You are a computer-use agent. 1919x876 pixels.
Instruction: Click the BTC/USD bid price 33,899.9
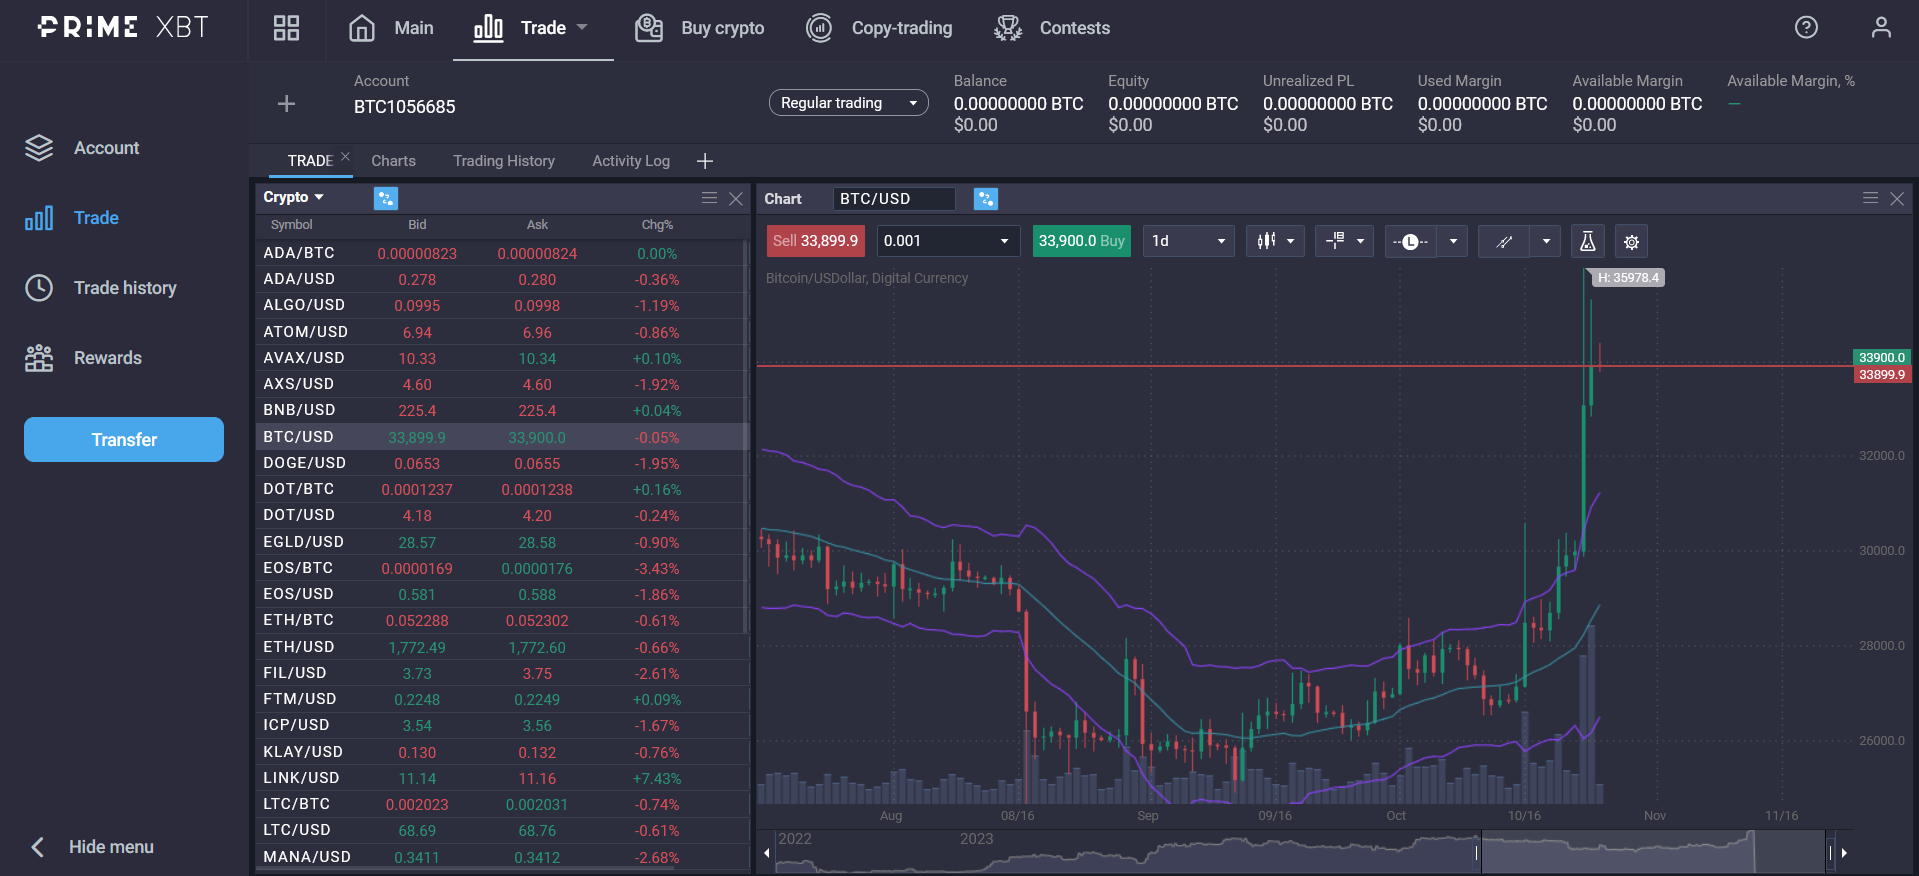[417, 438]
